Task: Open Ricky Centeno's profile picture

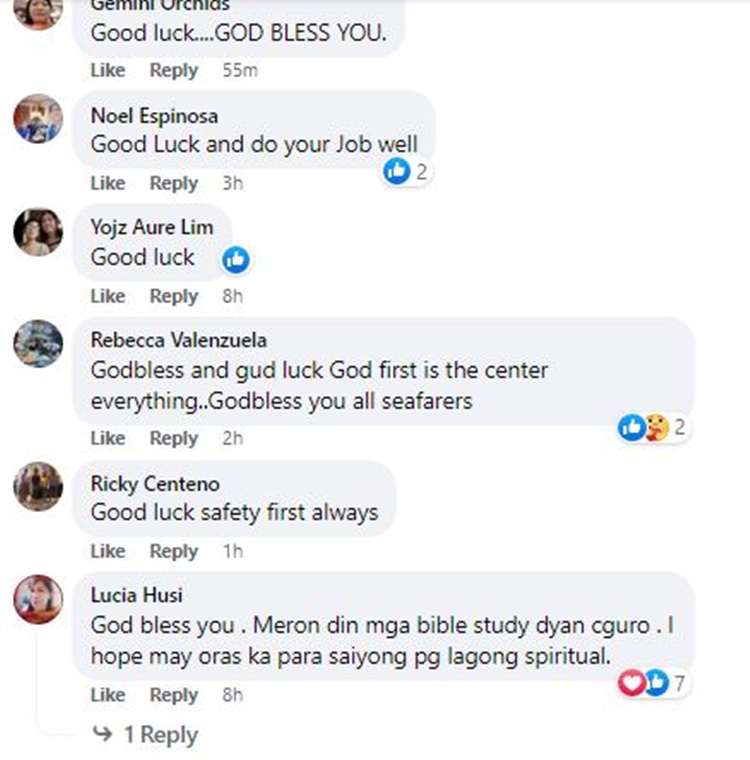Action: [x=38, y=488]
